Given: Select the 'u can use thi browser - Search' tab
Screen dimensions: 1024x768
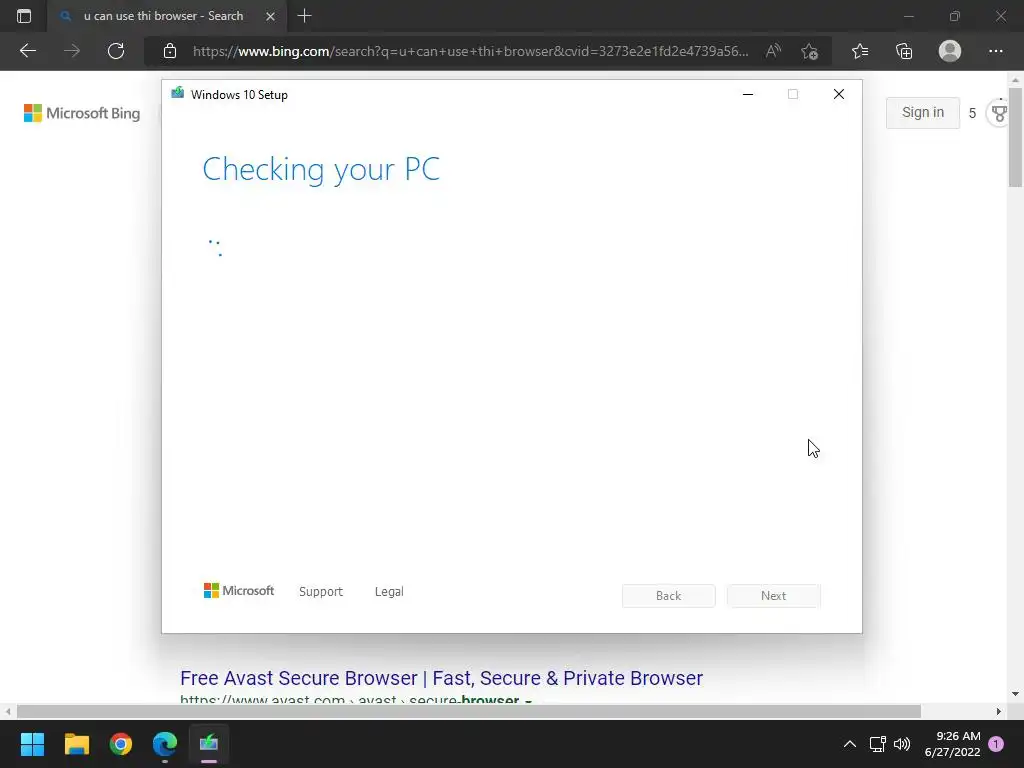Looking at the screenshot, I should coord(167,16).
